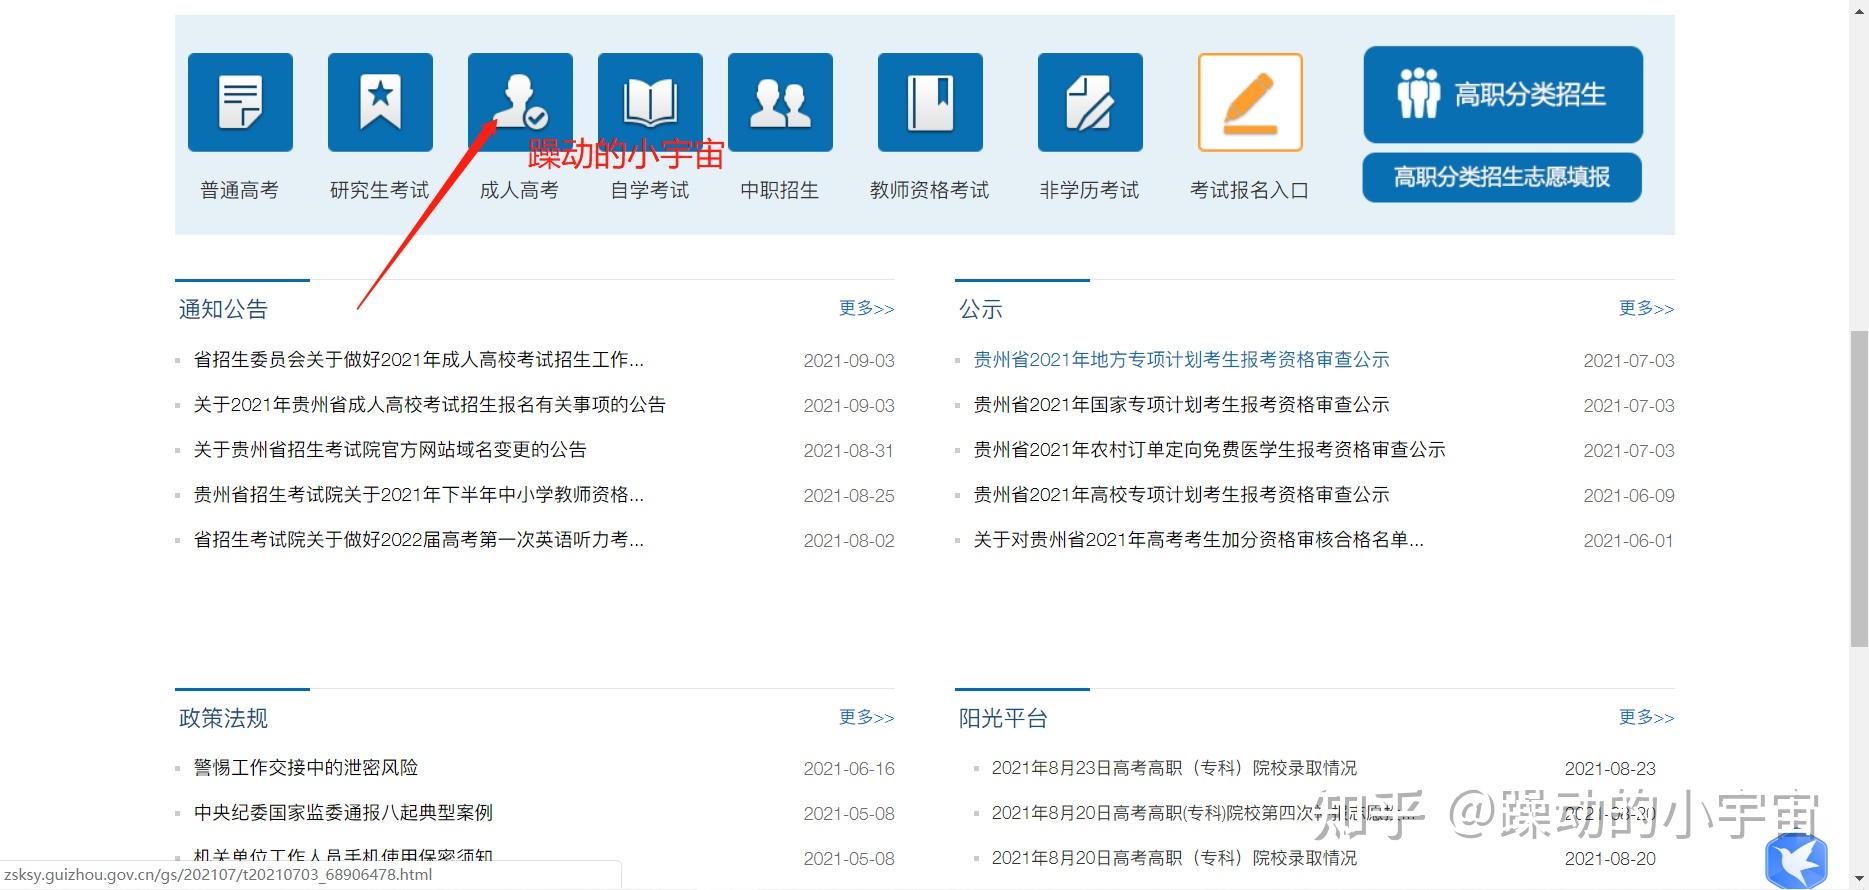Click the 2021-08-31 date in 通知公告

(x=849, y=451)
